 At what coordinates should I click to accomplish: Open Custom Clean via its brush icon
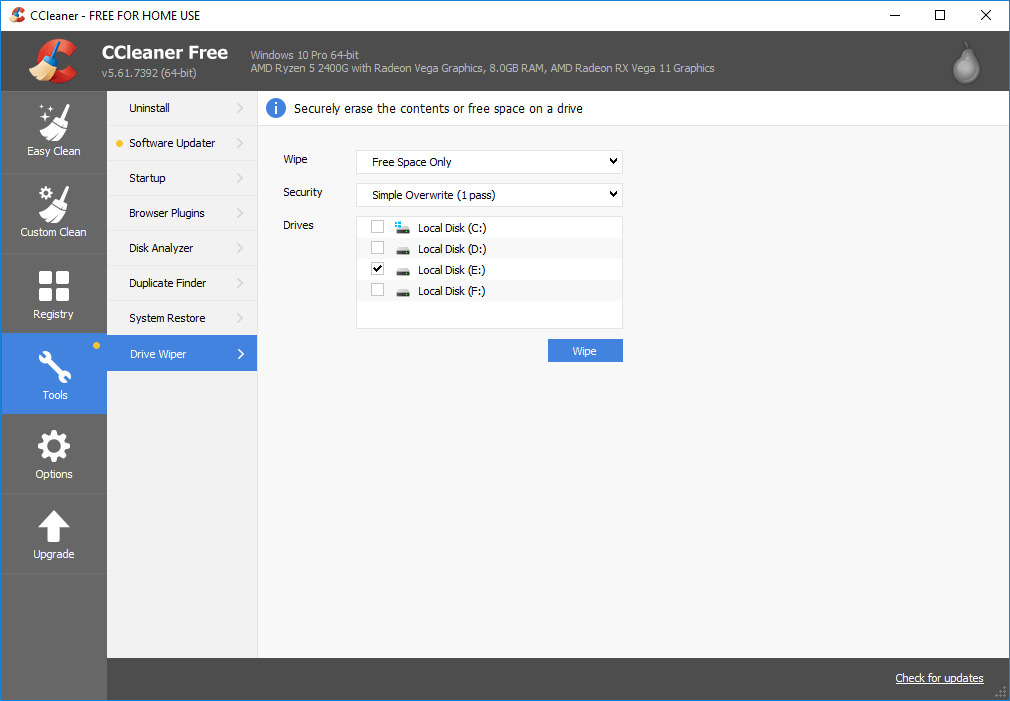pos(53,203)
